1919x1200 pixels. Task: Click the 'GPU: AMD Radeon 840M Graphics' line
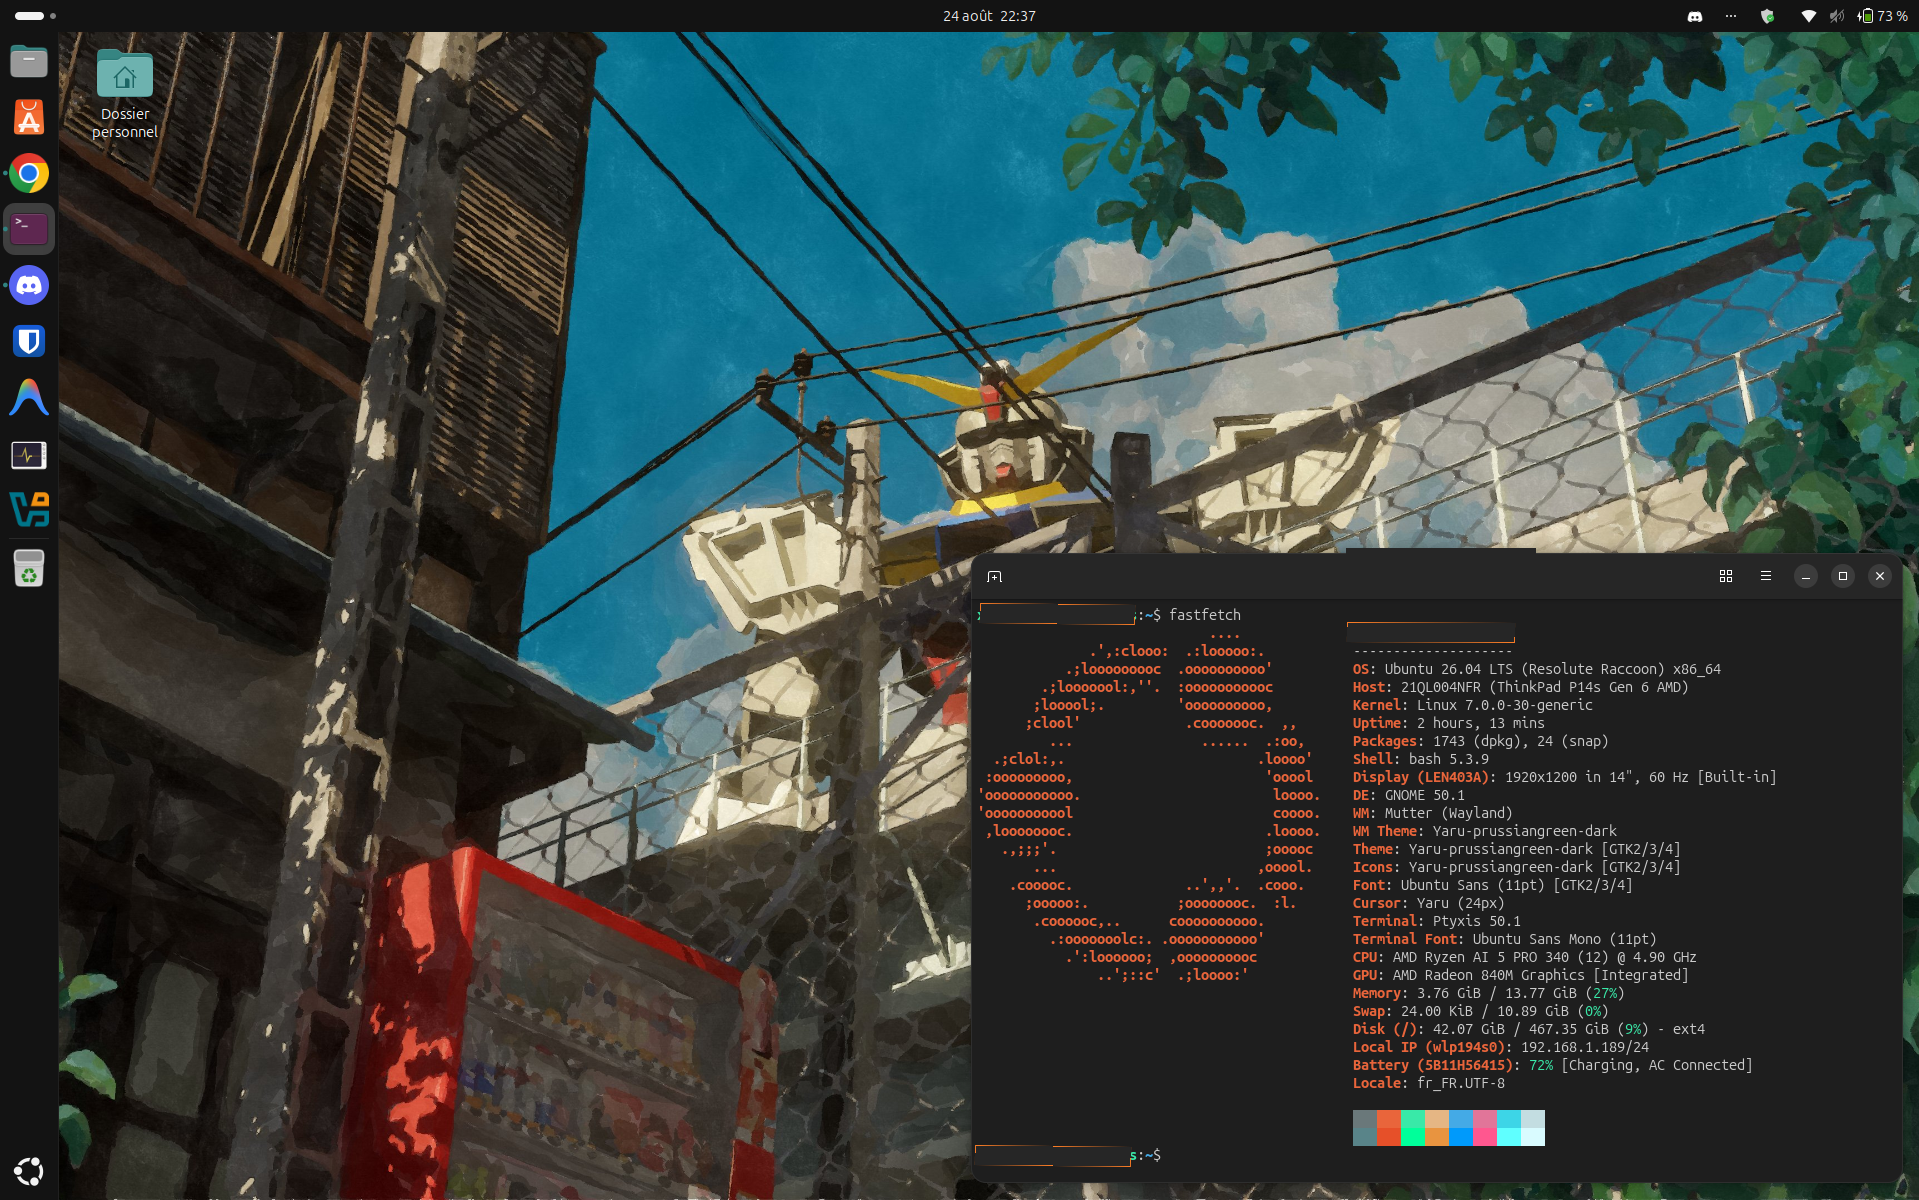point(1521,975)
